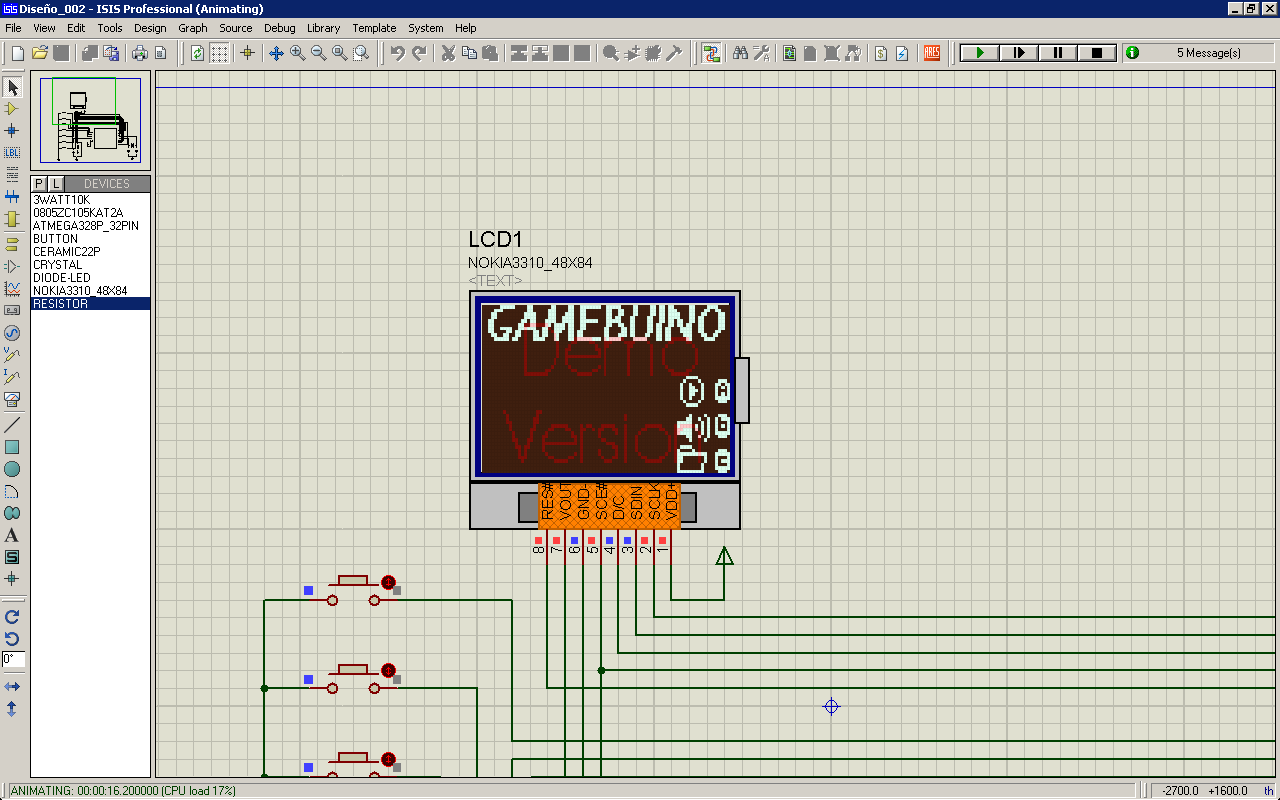Click the Zoom In magnifier
Image resolution: width=1280 pixels, height=800 pixels.
coord(297,53)
